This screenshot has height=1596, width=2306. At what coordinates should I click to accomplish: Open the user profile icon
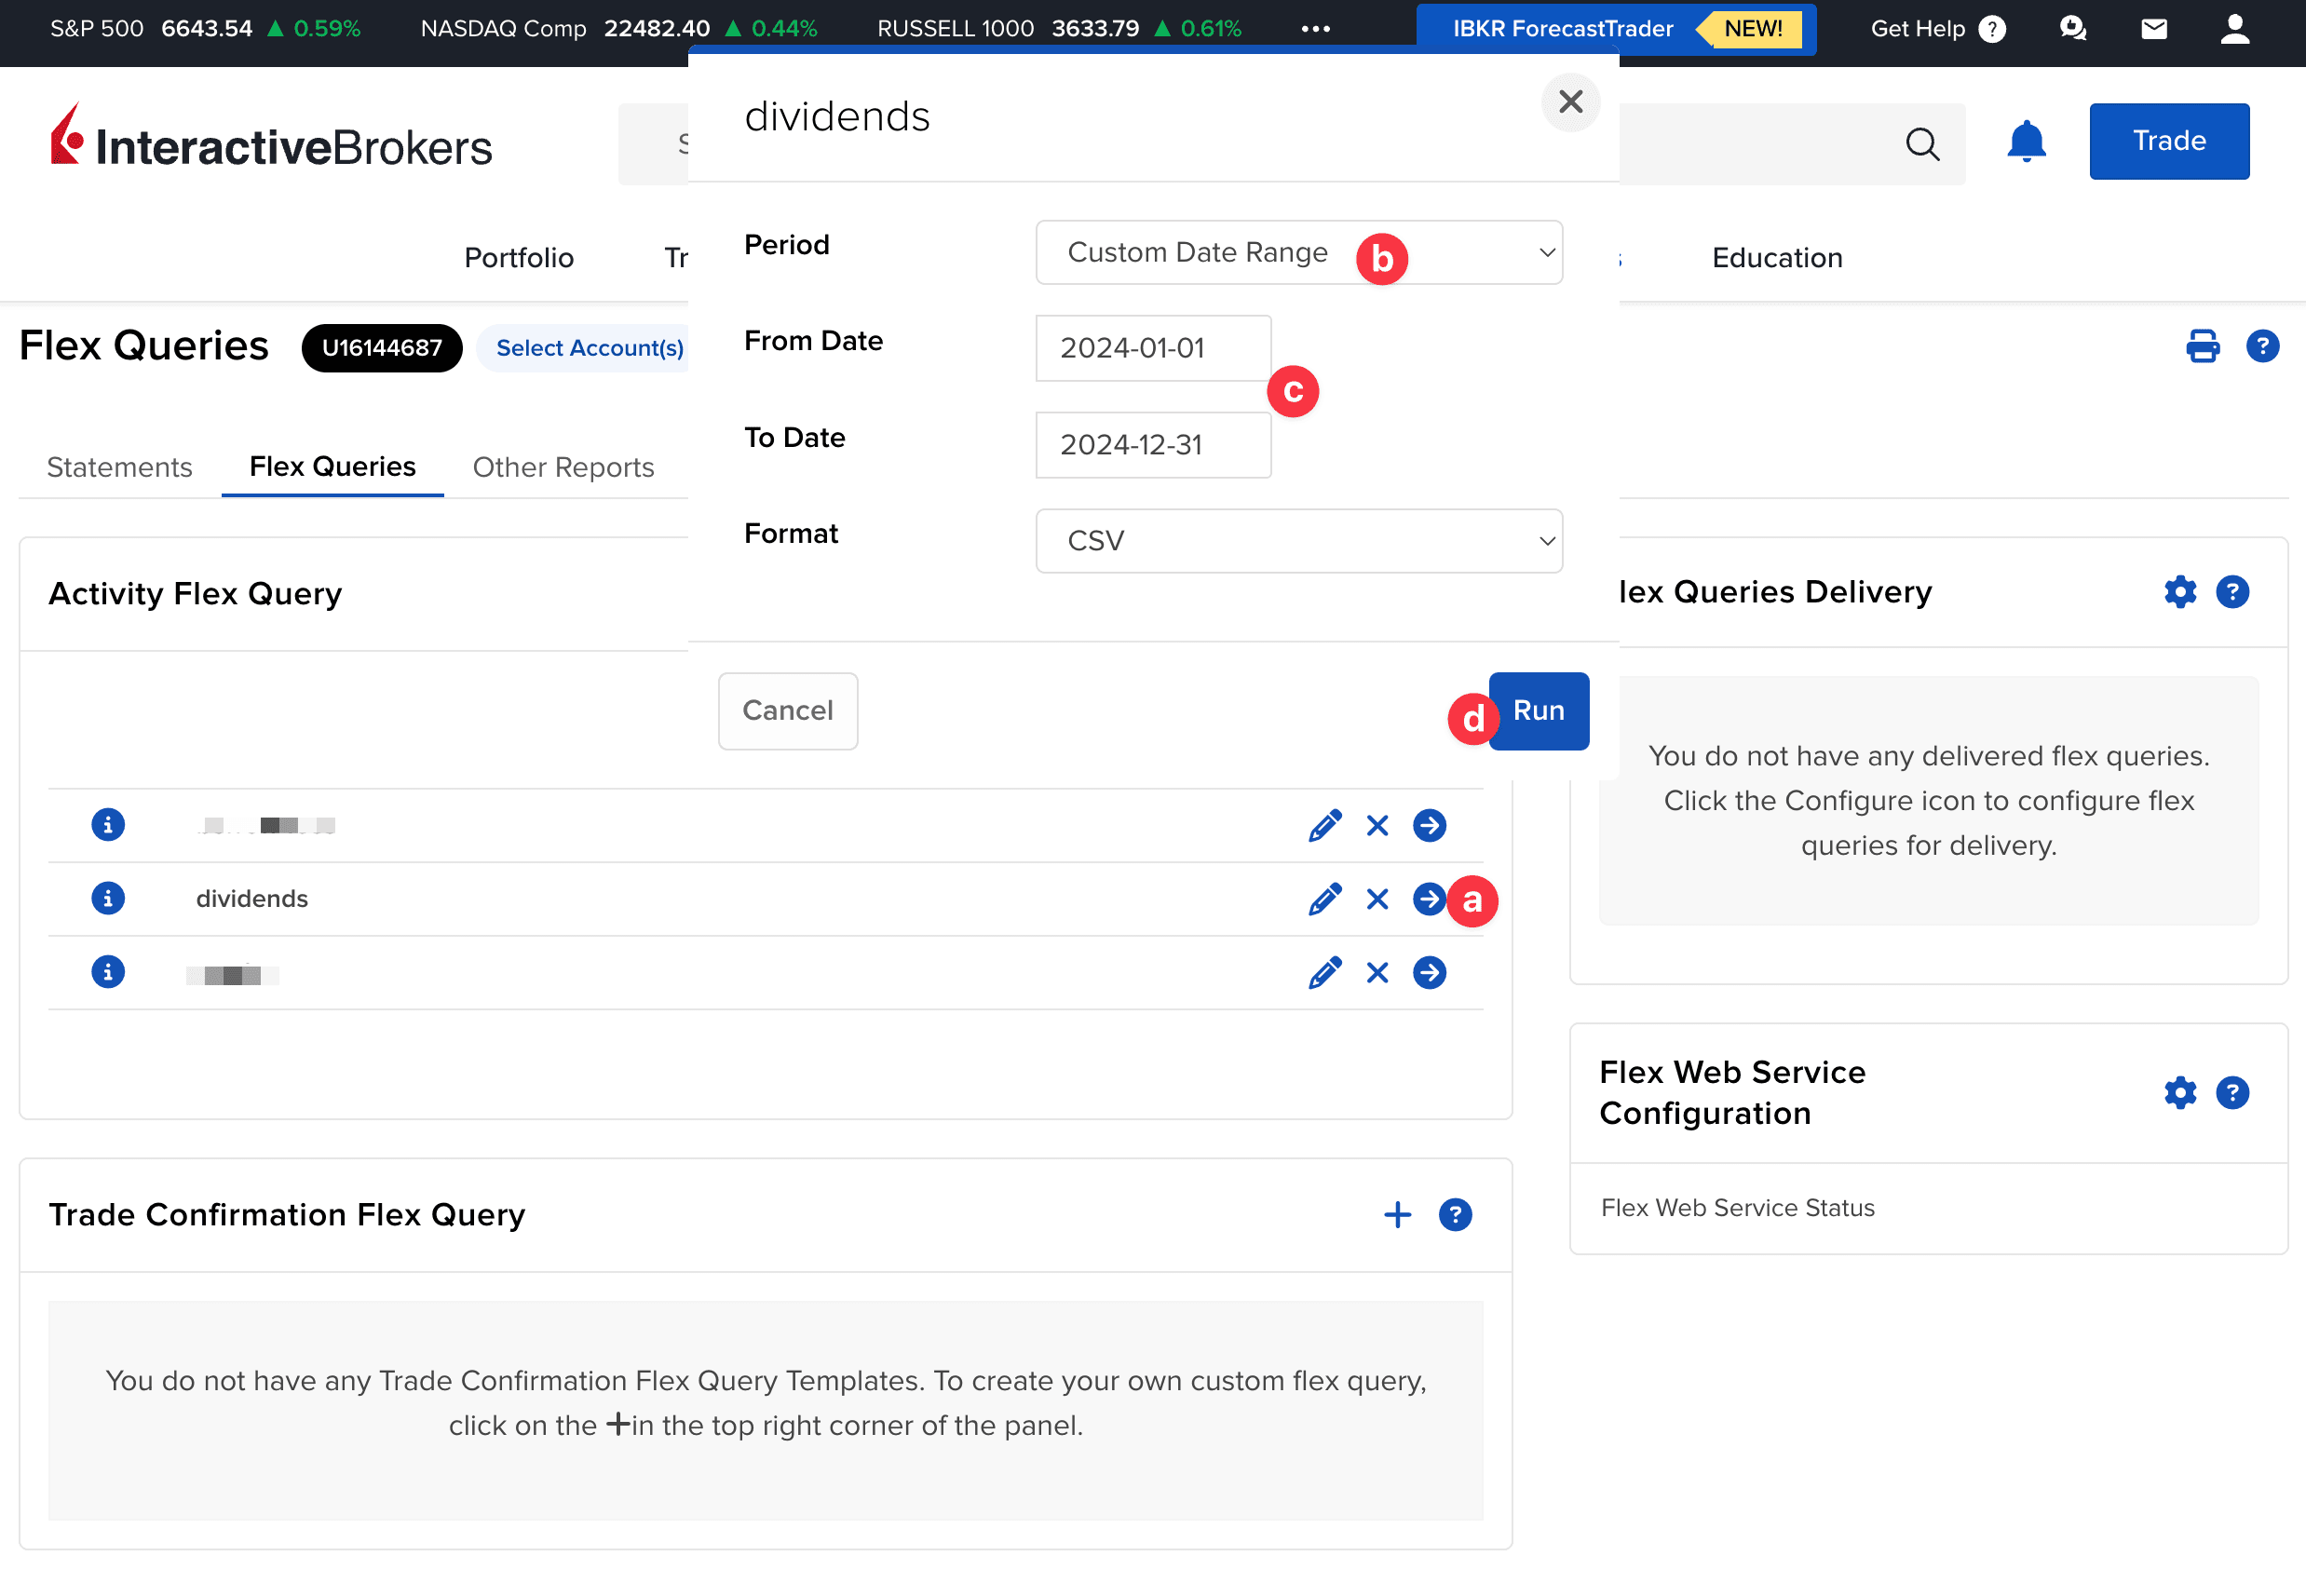tap(2235, 29)
